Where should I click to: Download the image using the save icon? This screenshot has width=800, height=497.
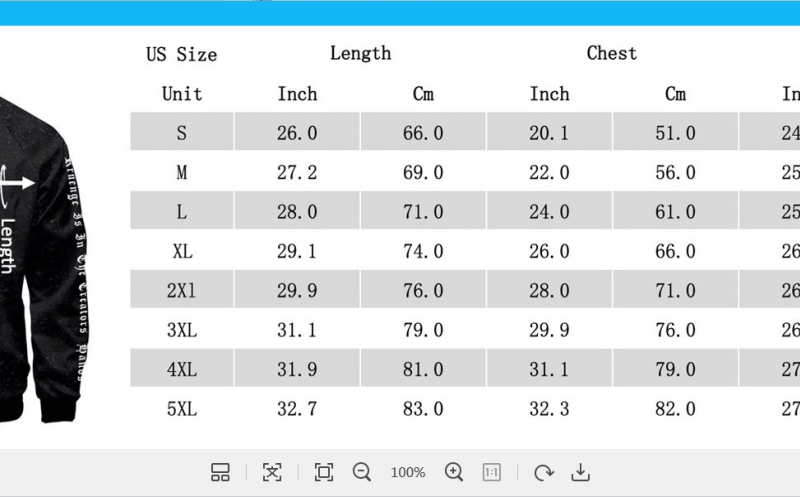pyautogui.click(x=580, y=472)
